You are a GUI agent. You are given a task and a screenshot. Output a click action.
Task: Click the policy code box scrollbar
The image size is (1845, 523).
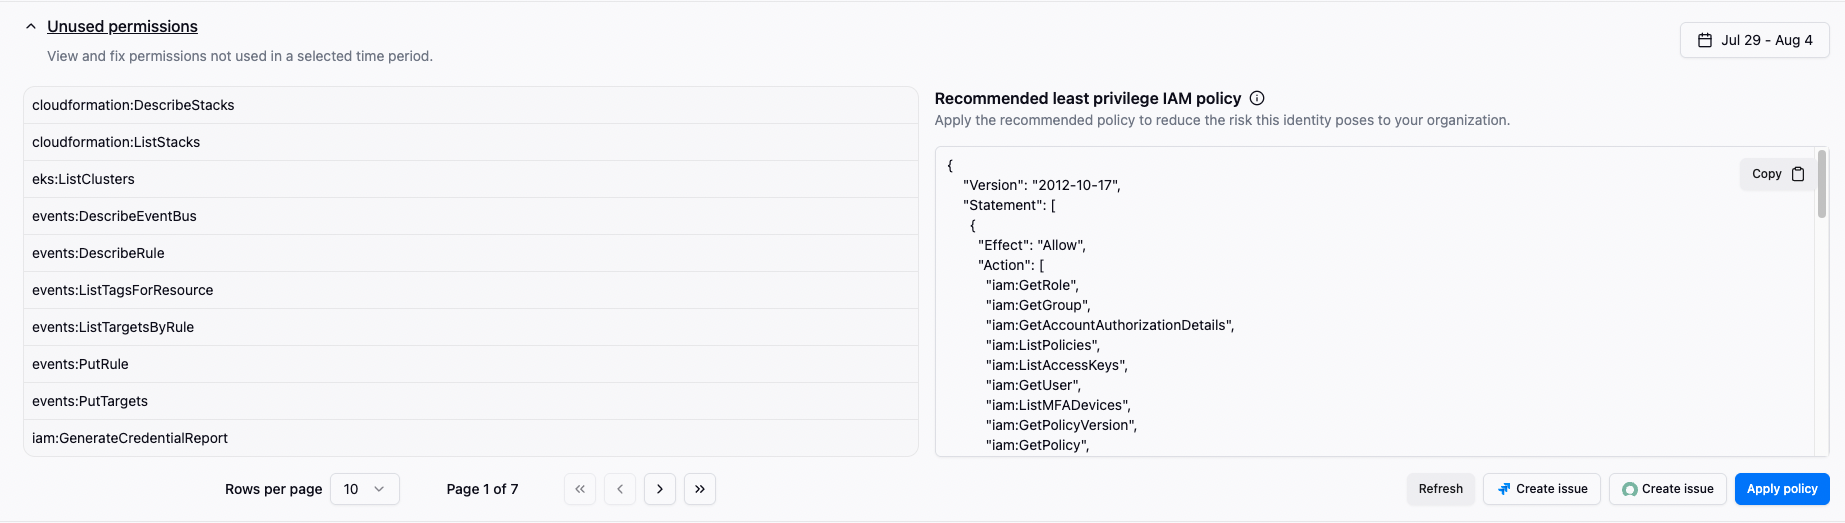(1821, 185)
